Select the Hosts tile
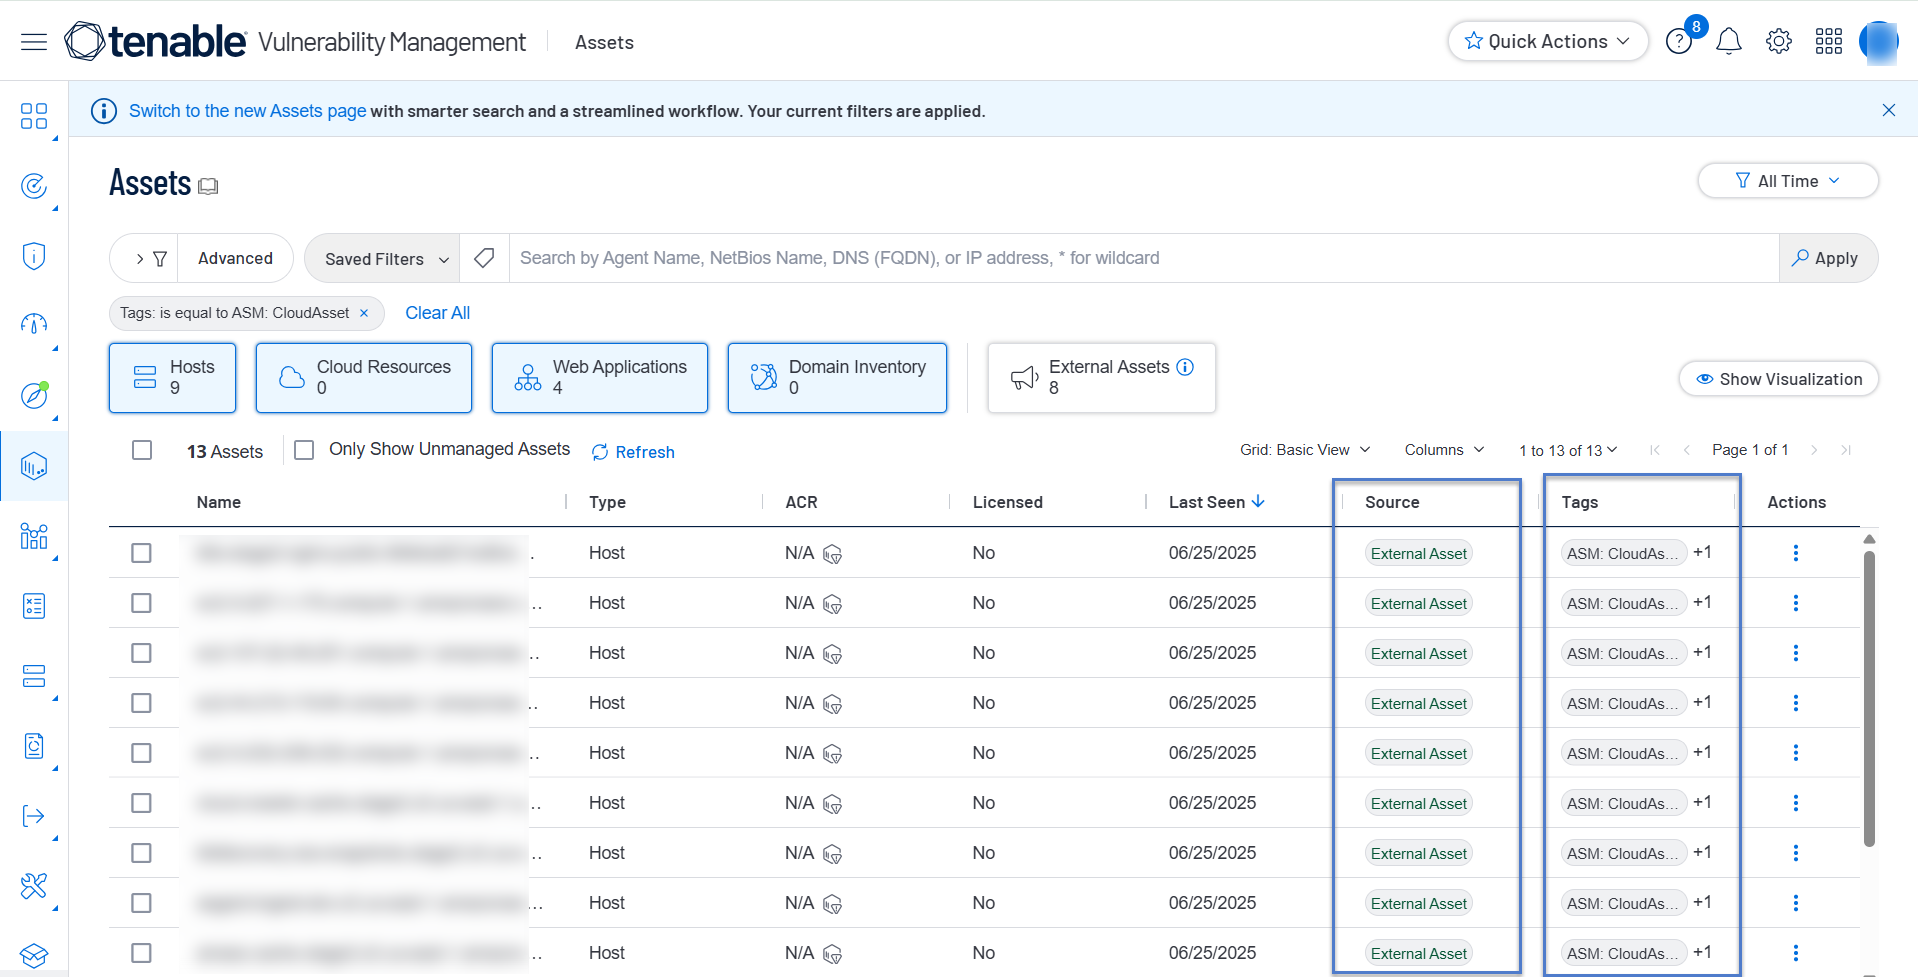The image size is (1918, 977). [172, 378]
